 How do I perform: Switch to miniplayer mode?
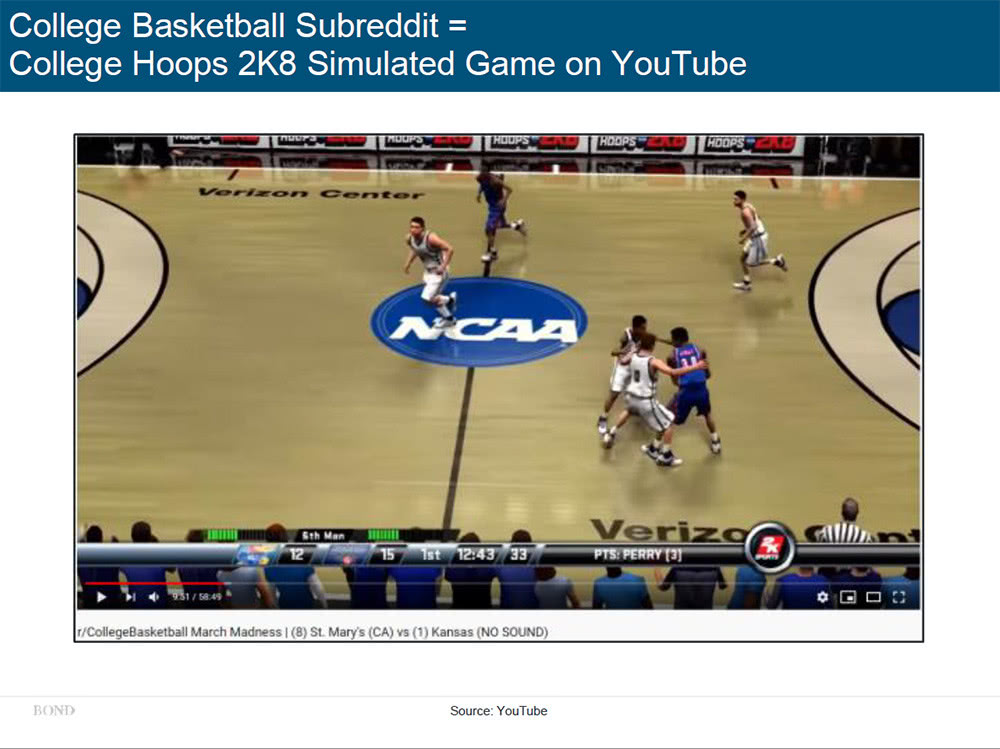point(848,597)
